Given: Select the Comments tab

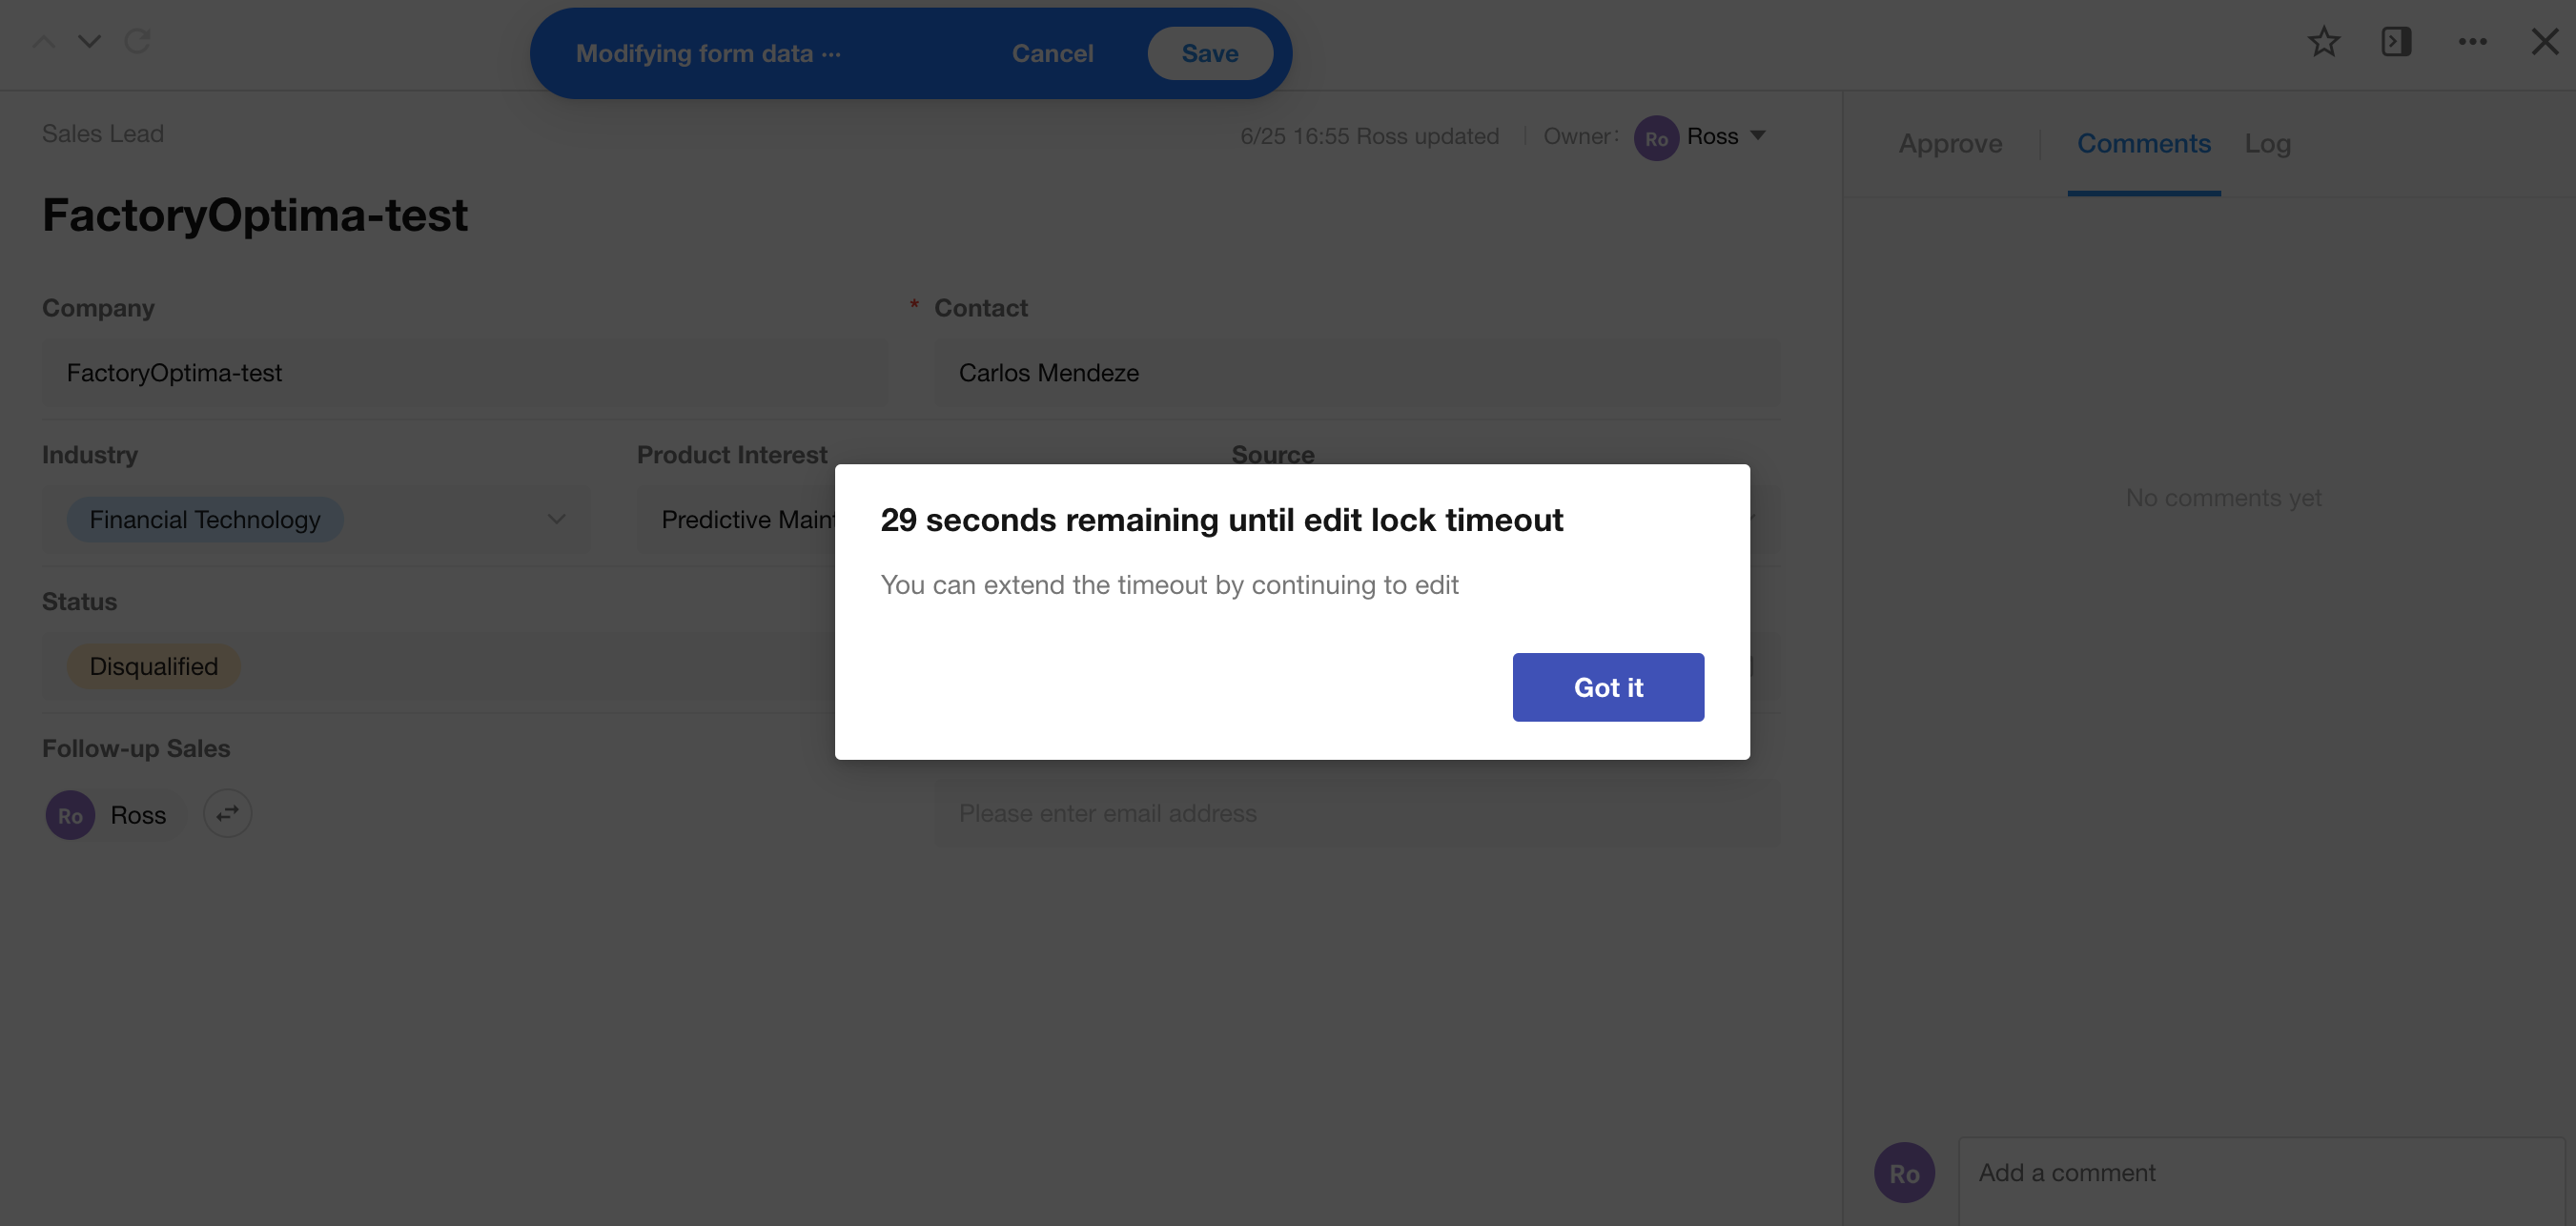Looking at the screenshot, I should coord(2143,144).
